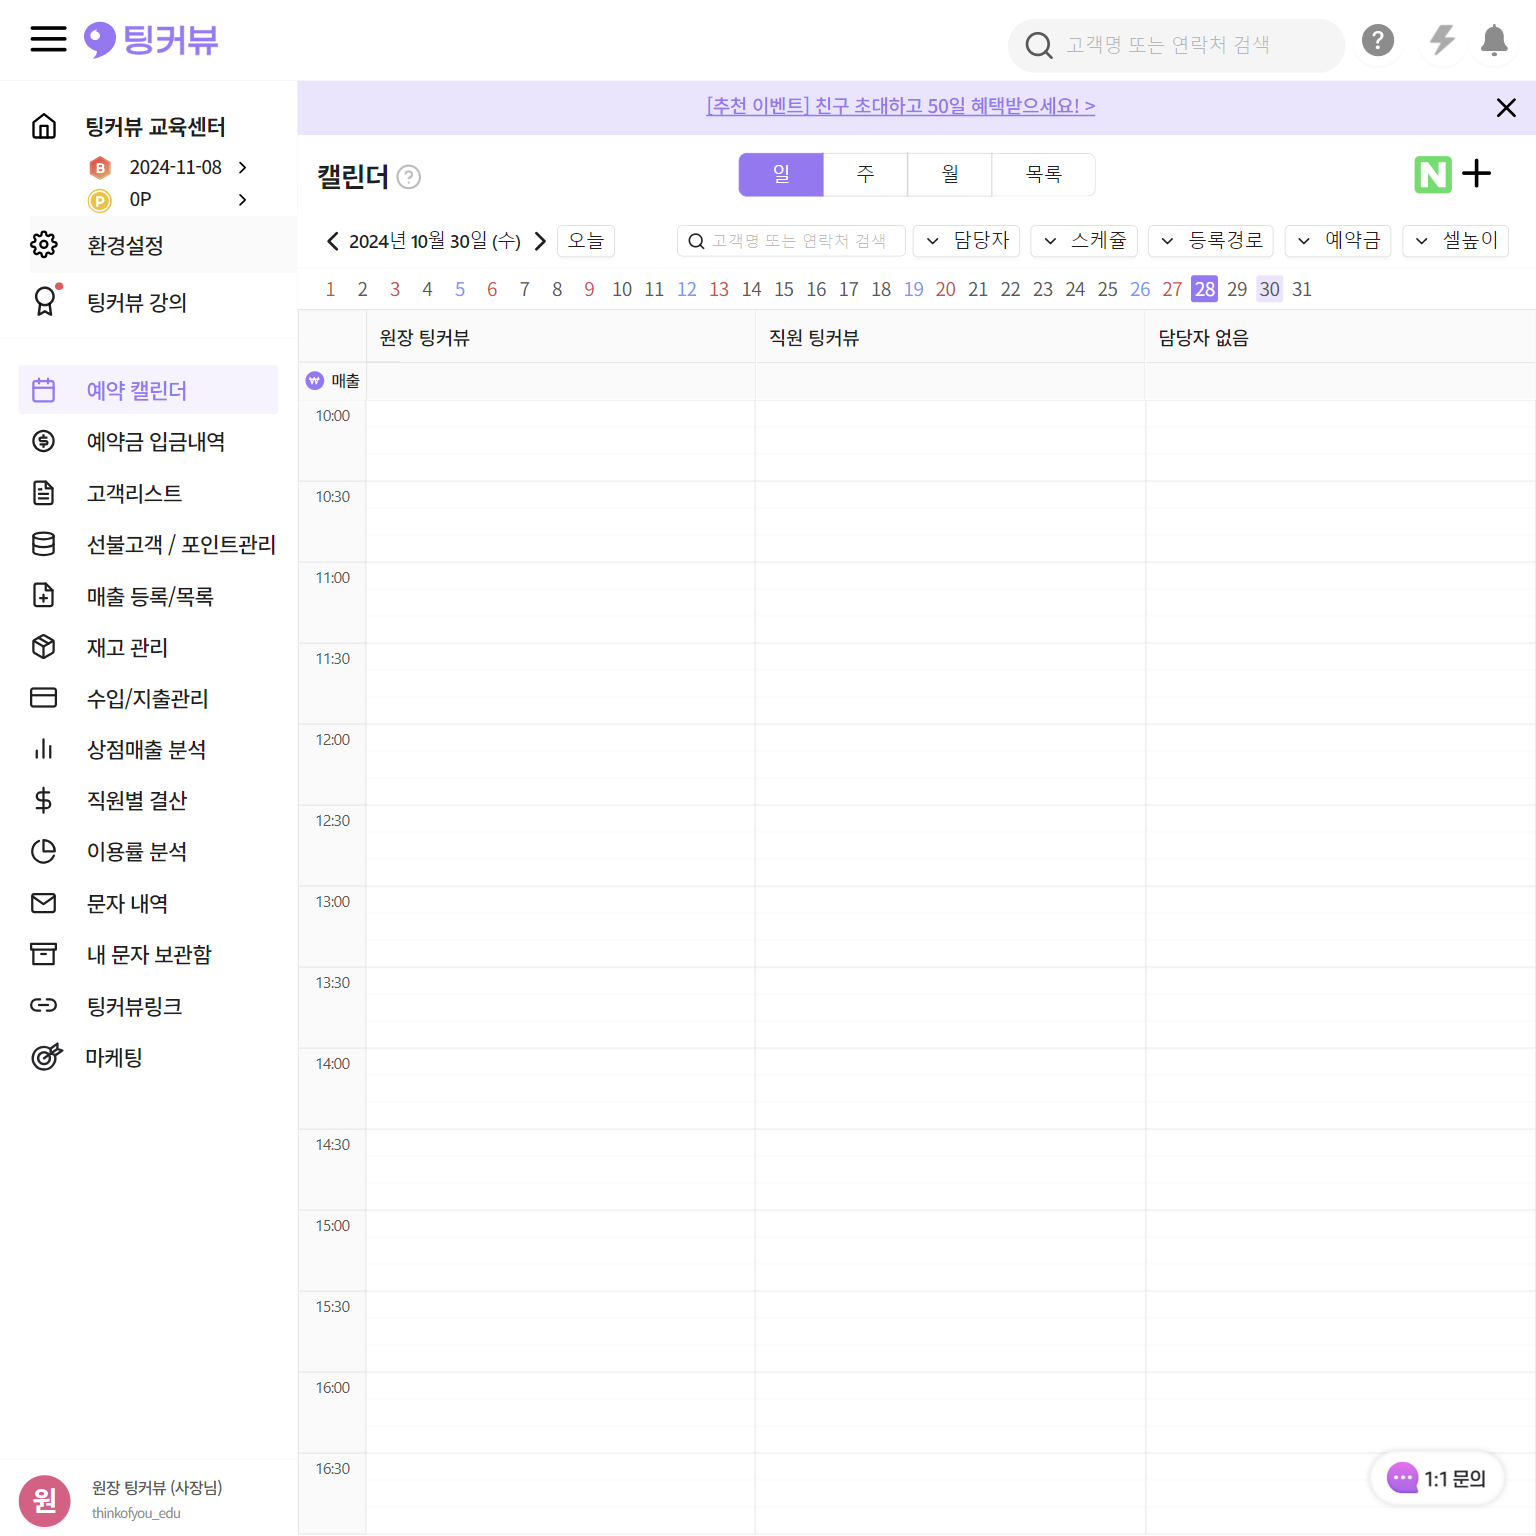Click the 매출 등록/목록 file-plus icon

[44, 595]
